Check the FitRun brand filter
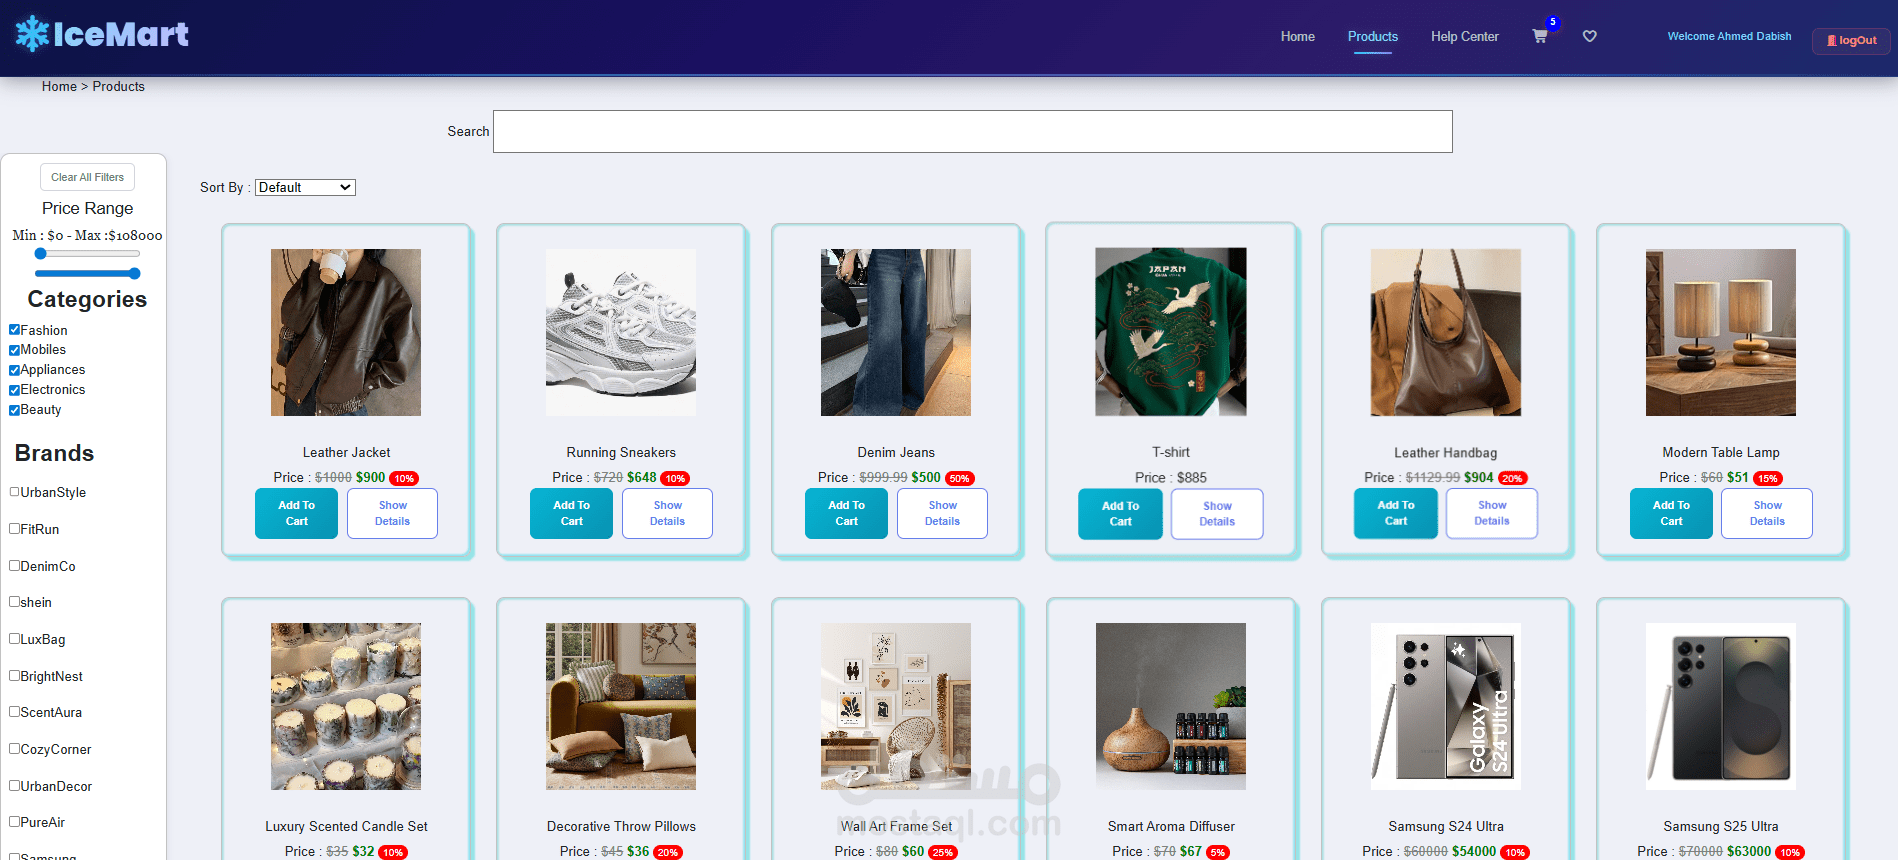The width and height of the screenshot is (1898, 860). [x=14, y=529]
